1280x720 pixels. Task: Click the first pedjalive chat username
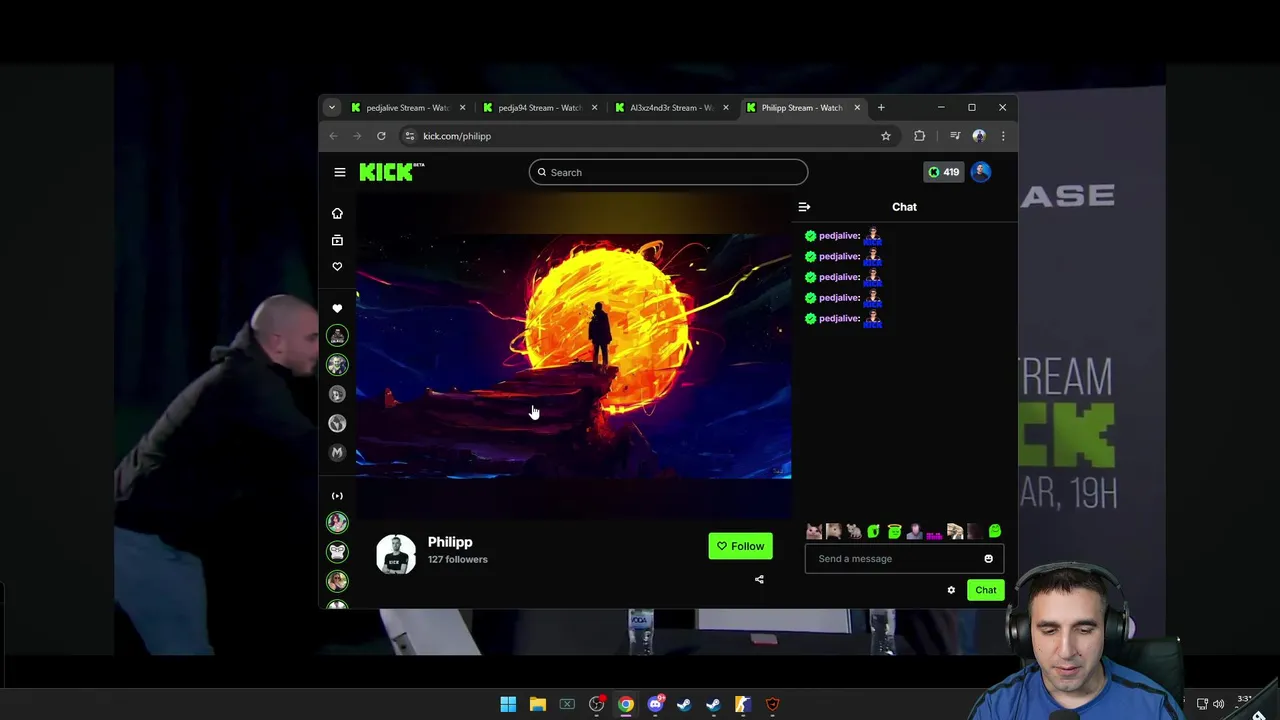839,236
